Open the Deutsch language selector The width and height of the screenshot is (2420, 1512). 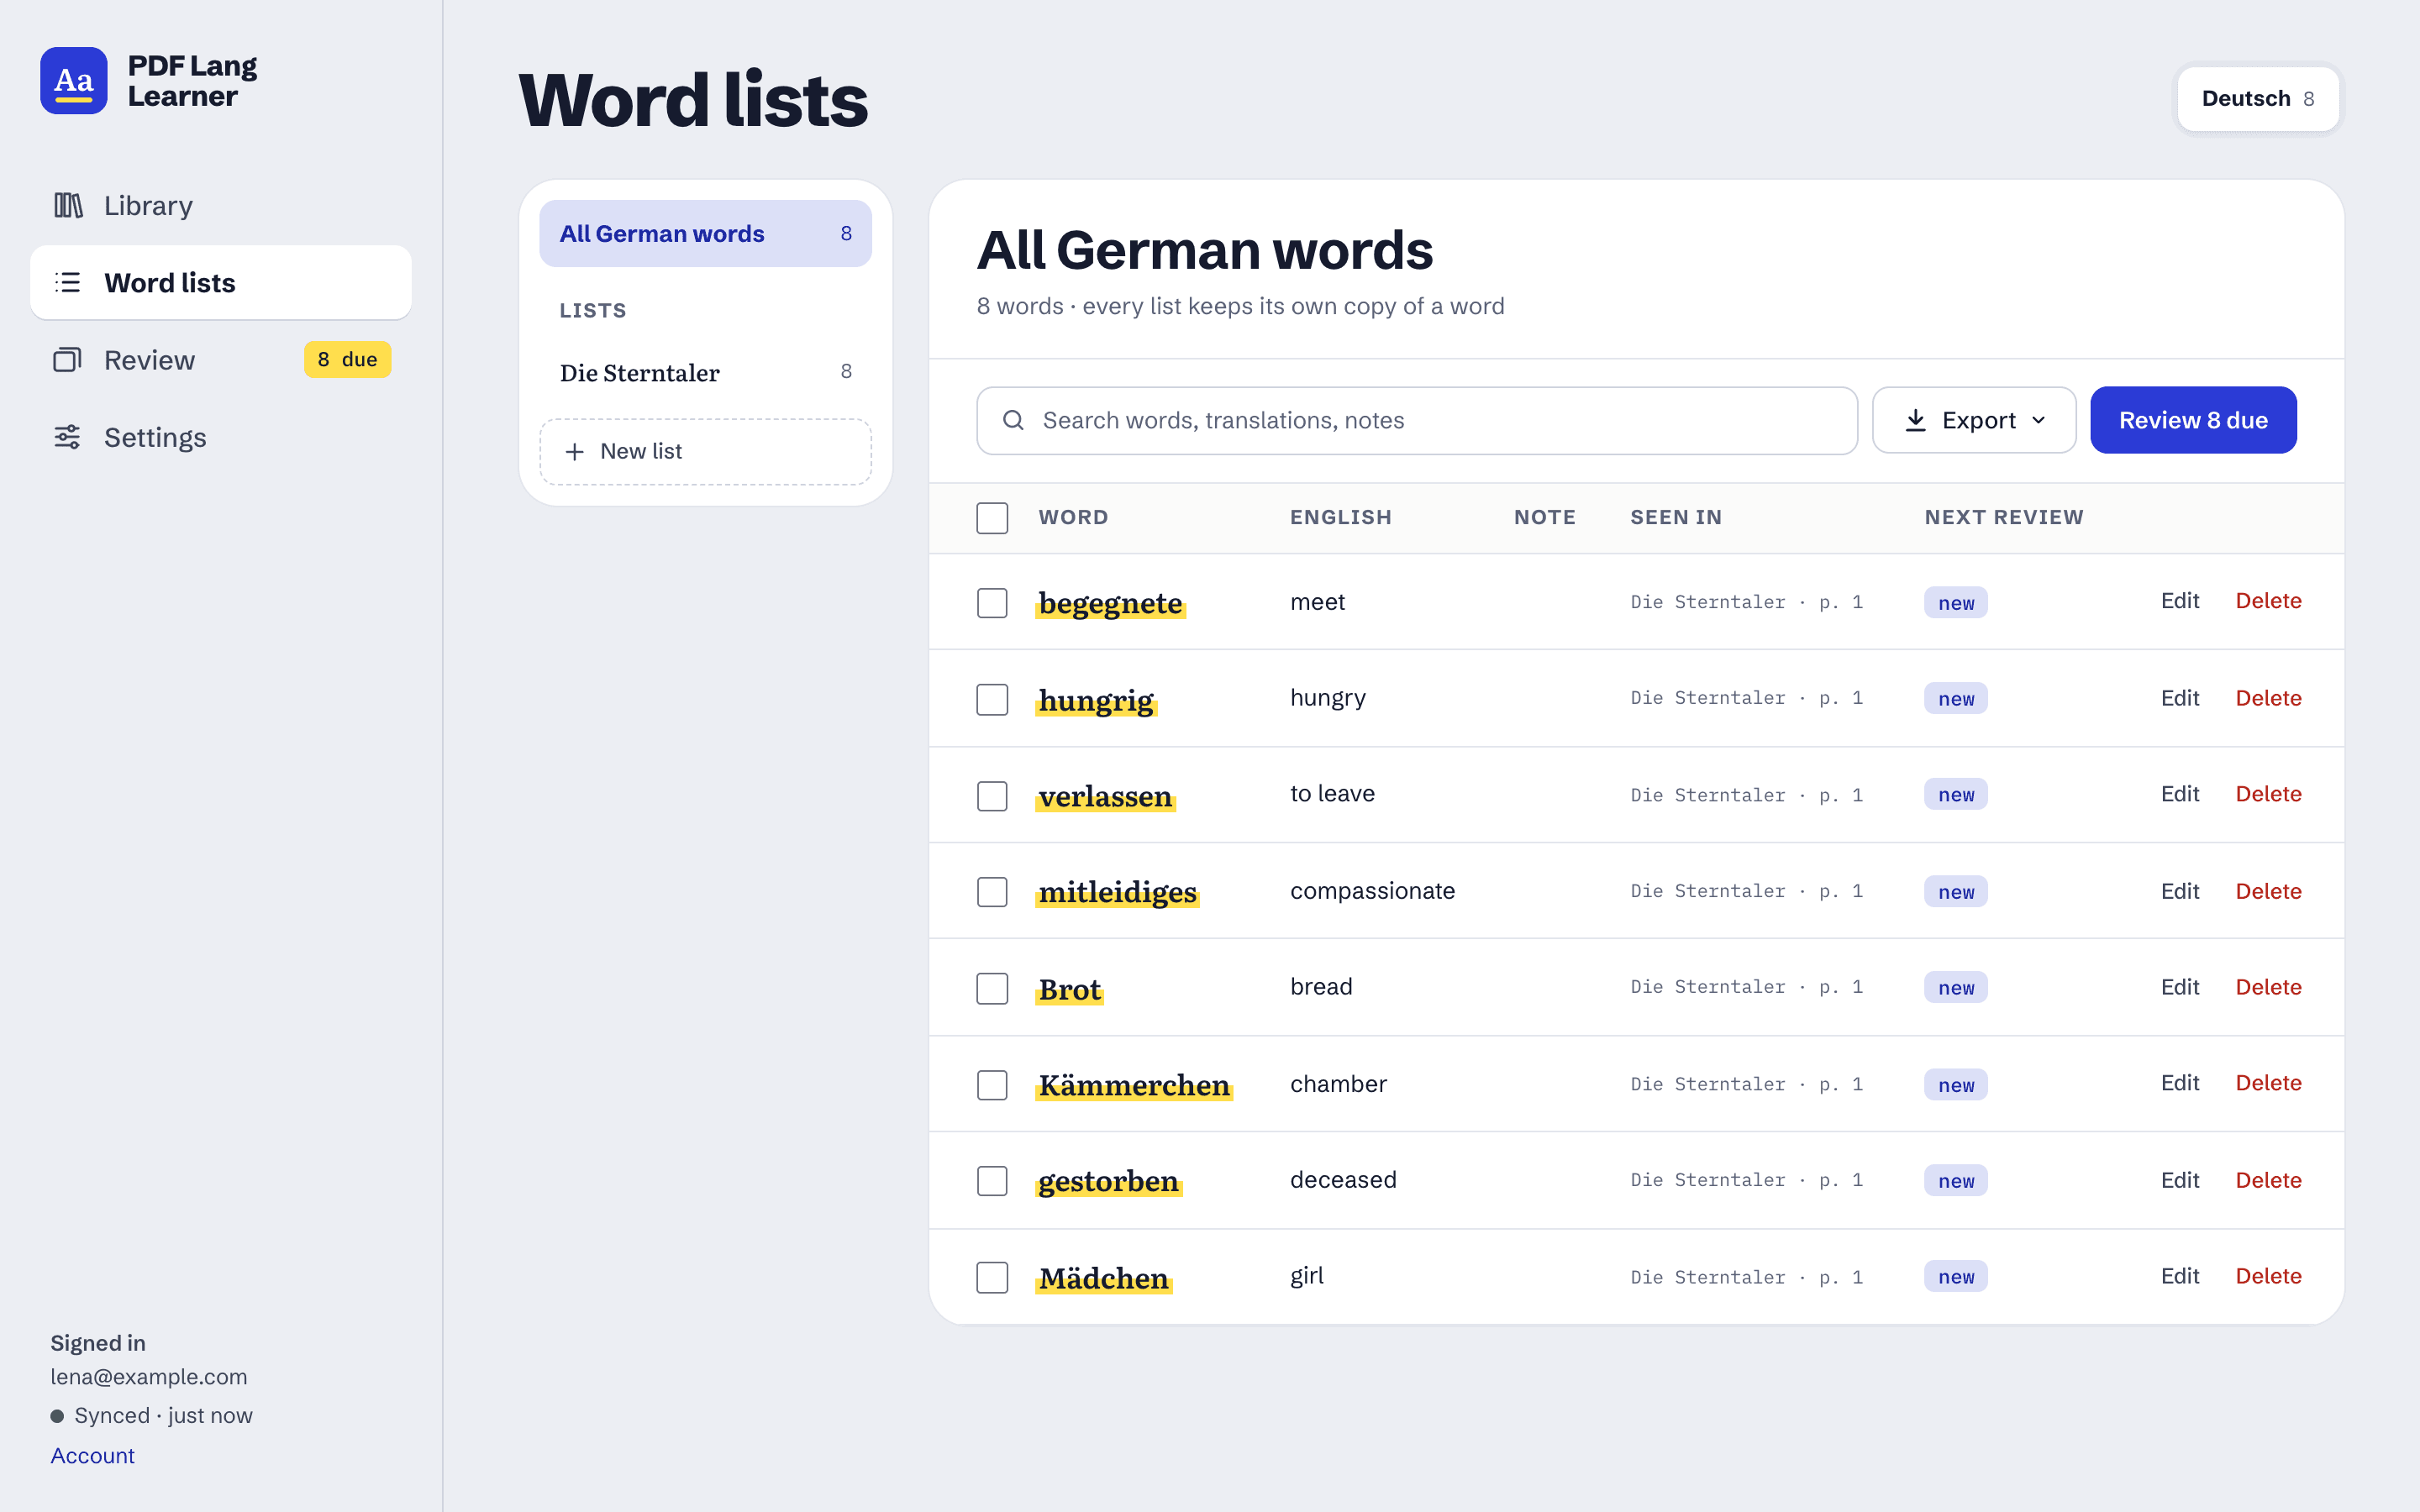click(x=2258, y=98)
